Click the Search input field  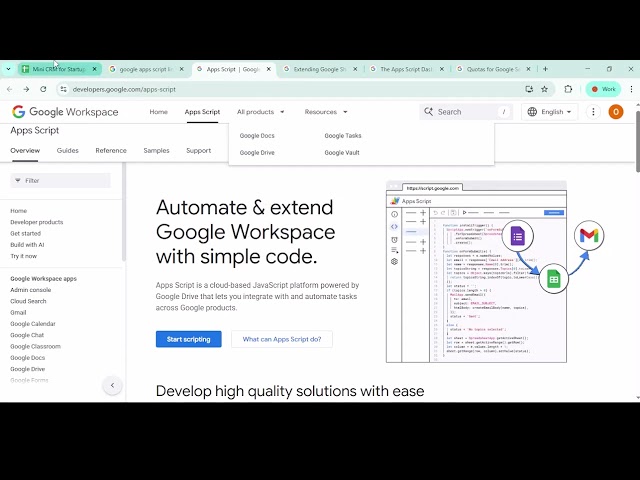click(466, 112)
